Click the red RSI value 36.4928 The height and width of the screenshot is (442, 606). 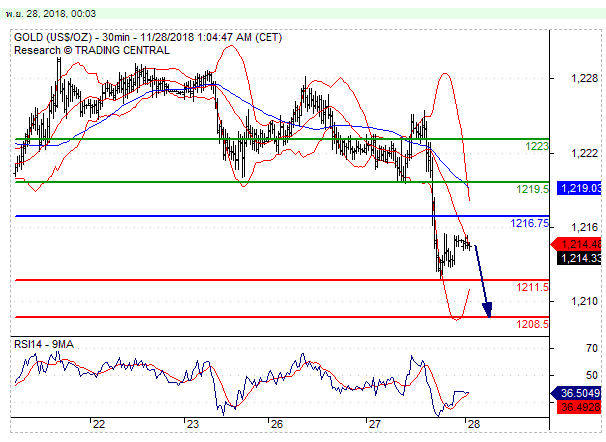point(579,407)
